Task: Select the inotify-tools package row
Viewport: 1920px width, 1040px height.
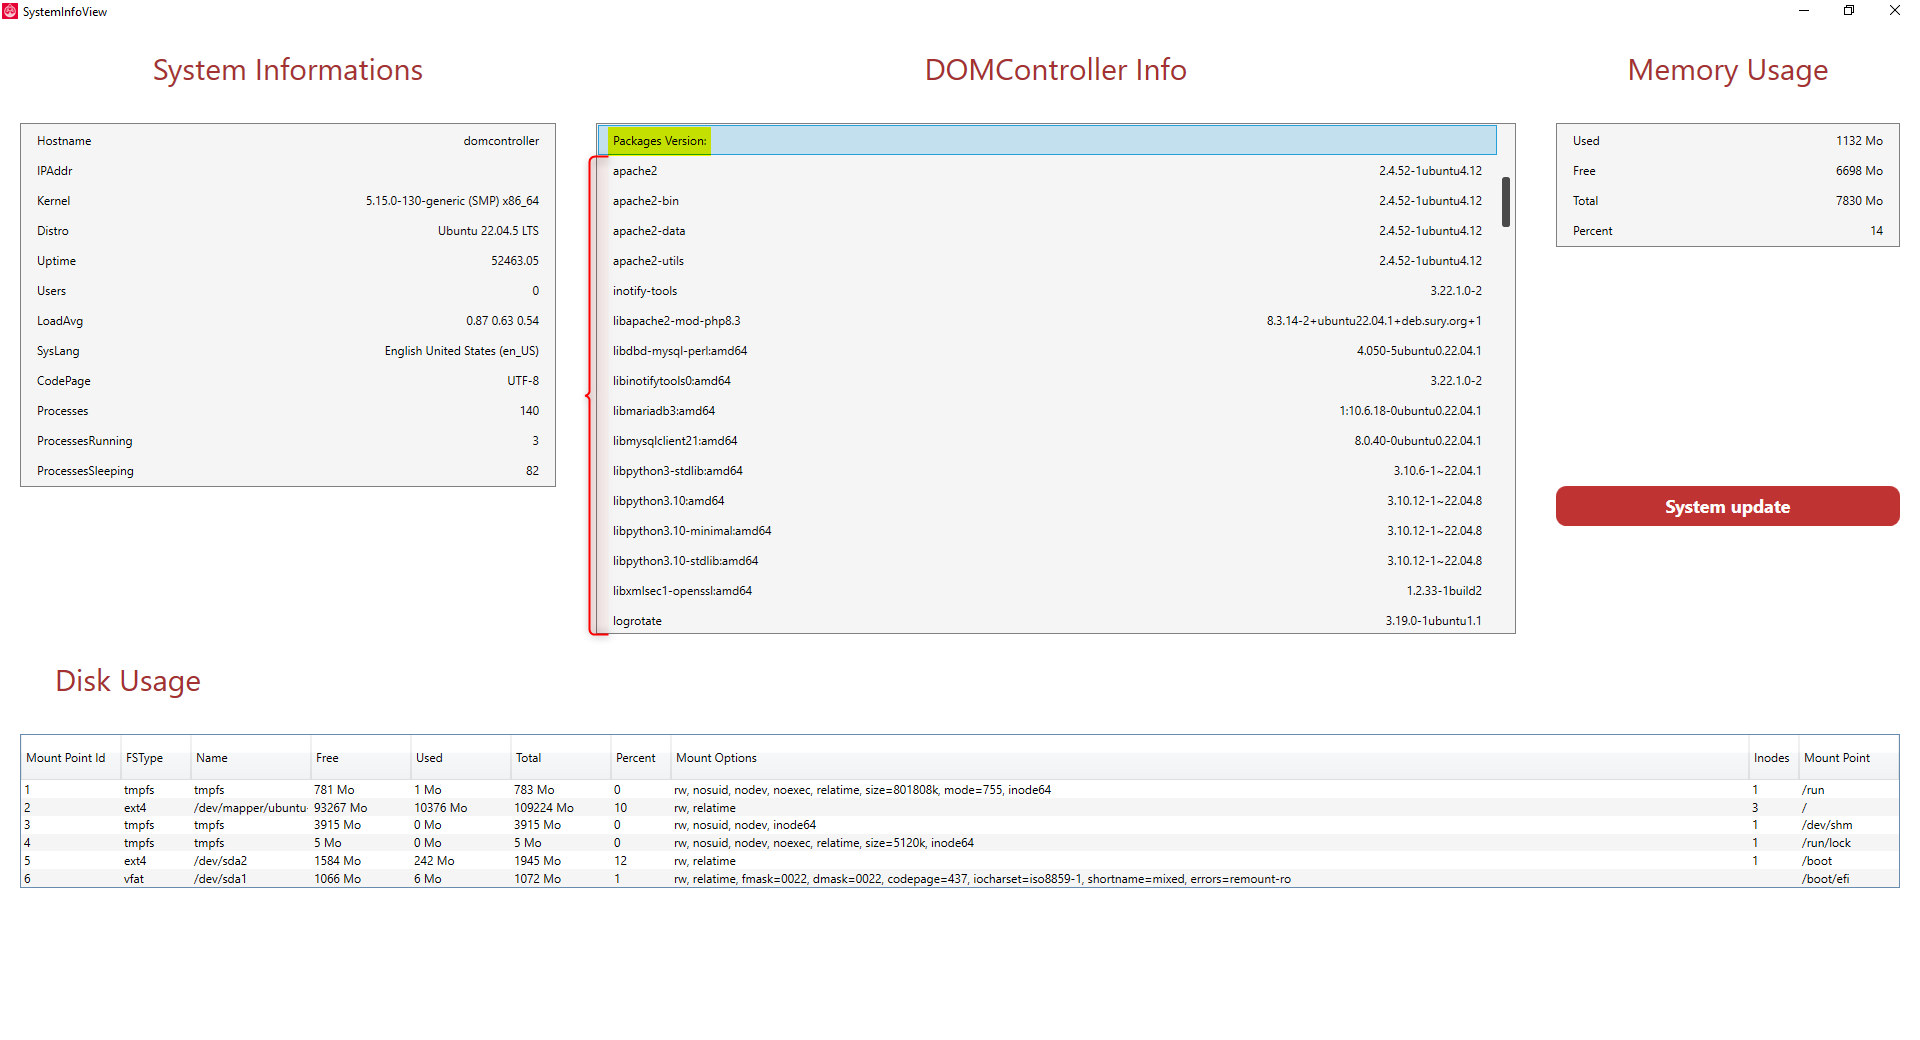Action: (x=1047, y=291)
